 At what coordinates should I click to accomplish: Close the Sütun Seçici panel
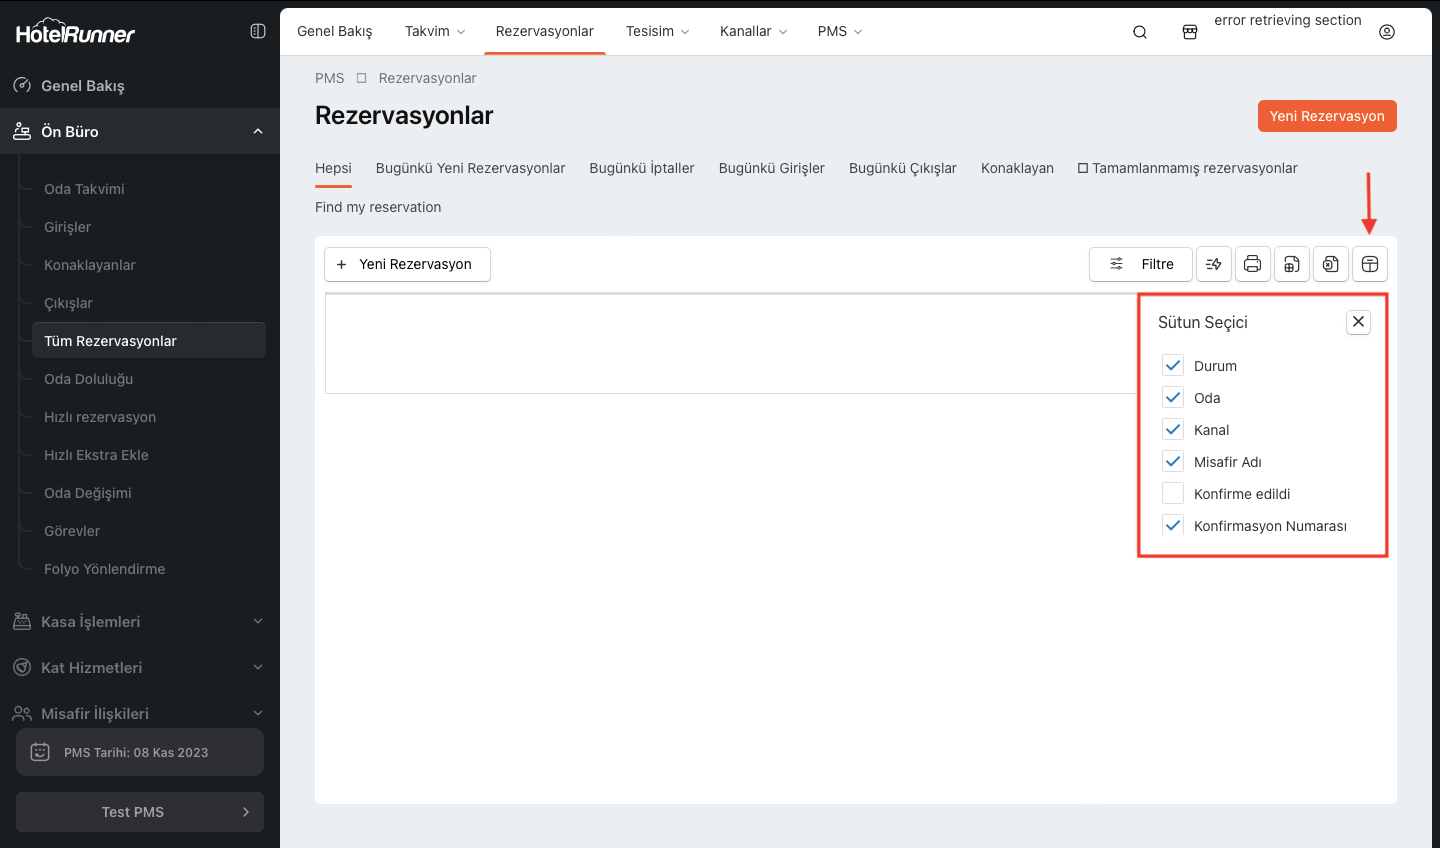pyautogui.click(x=1357, y=322)
